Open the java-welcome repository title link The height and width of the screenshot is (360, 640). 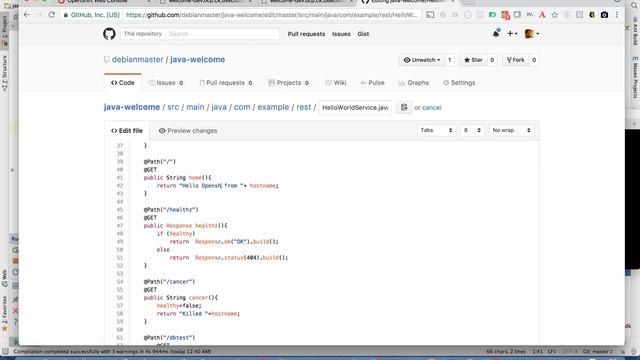pos(198,60)
